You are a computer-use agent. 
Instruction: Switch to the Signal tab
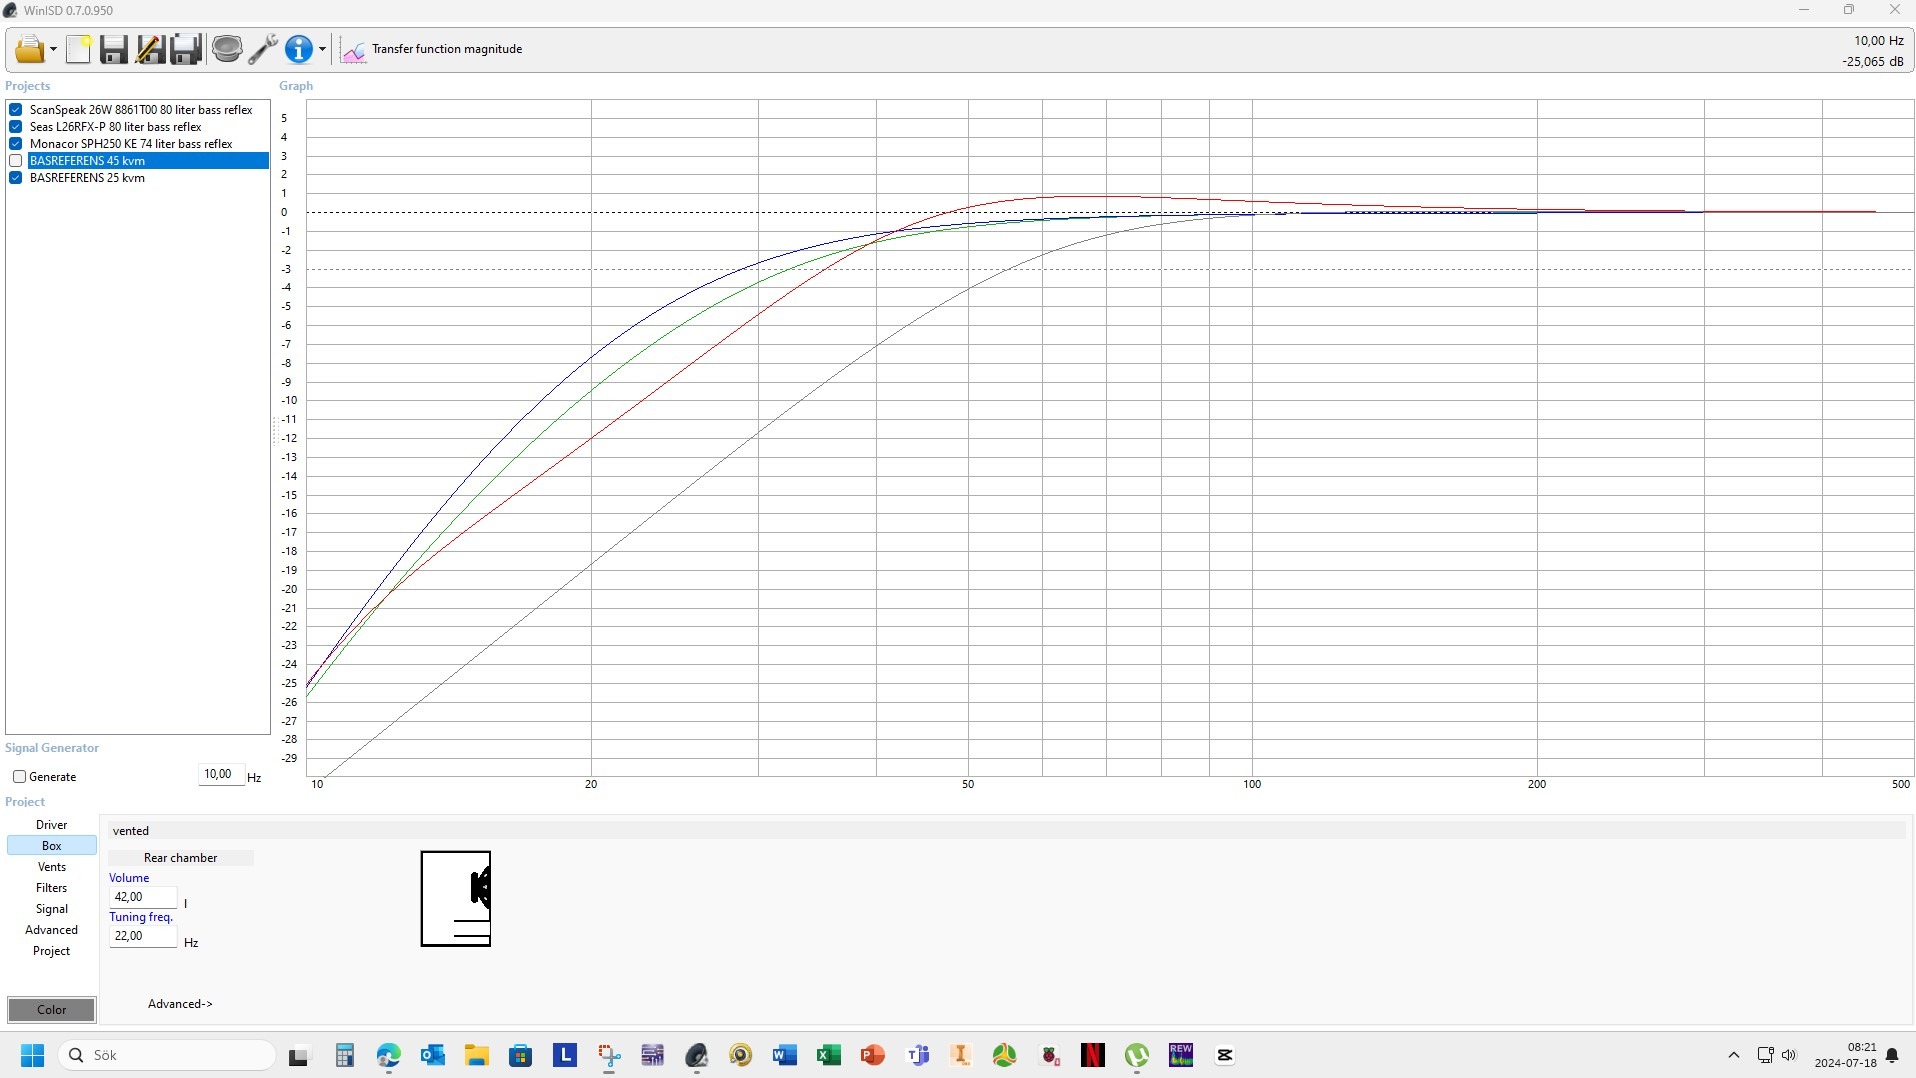click(x=52, y=909)
